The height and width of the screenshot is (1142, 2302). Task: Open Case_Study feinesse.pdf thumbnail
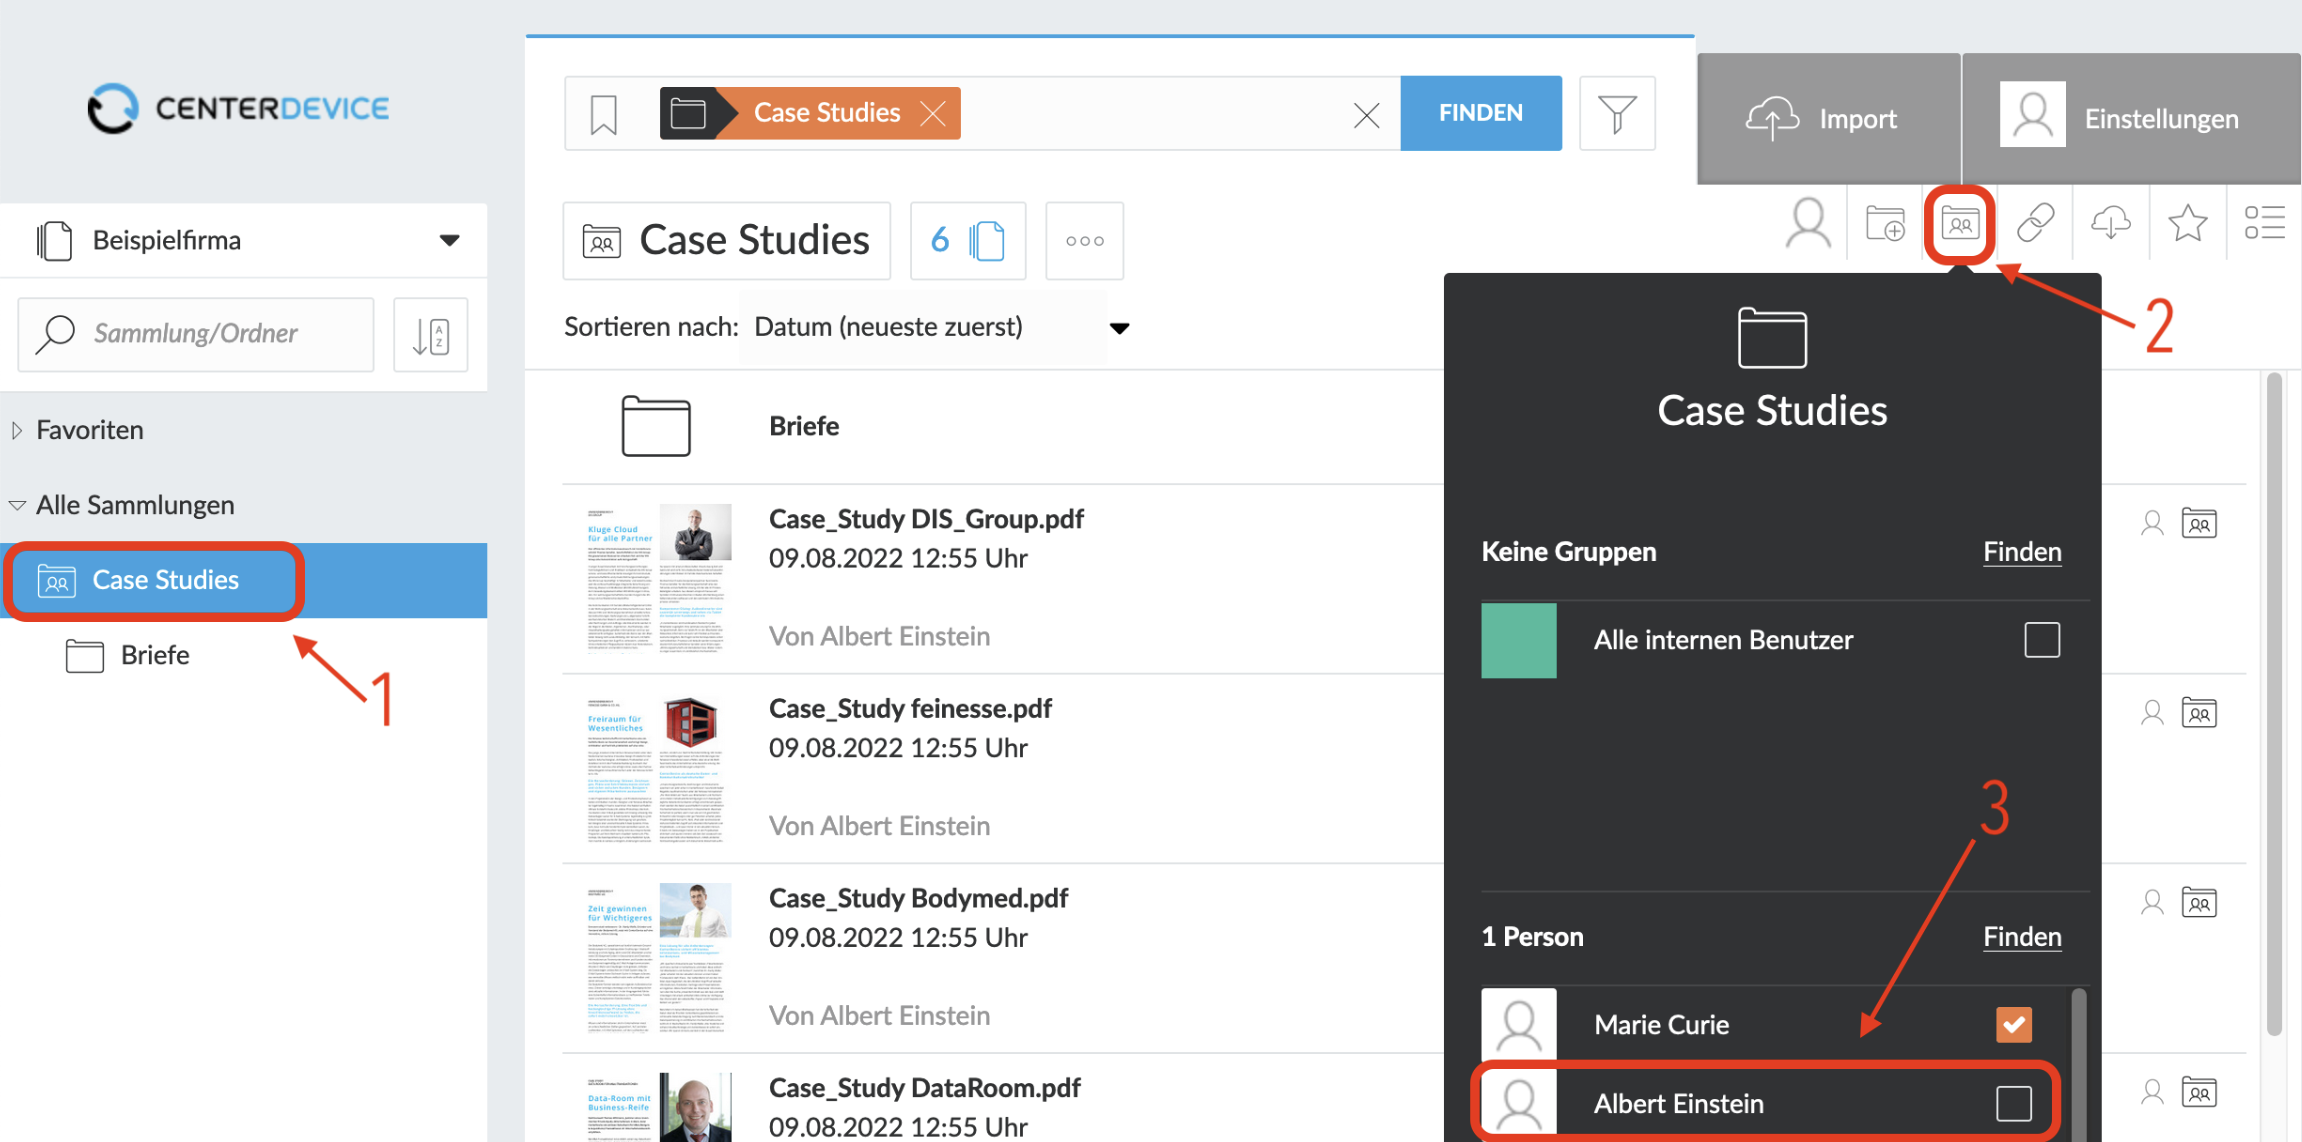pos(658,770)
